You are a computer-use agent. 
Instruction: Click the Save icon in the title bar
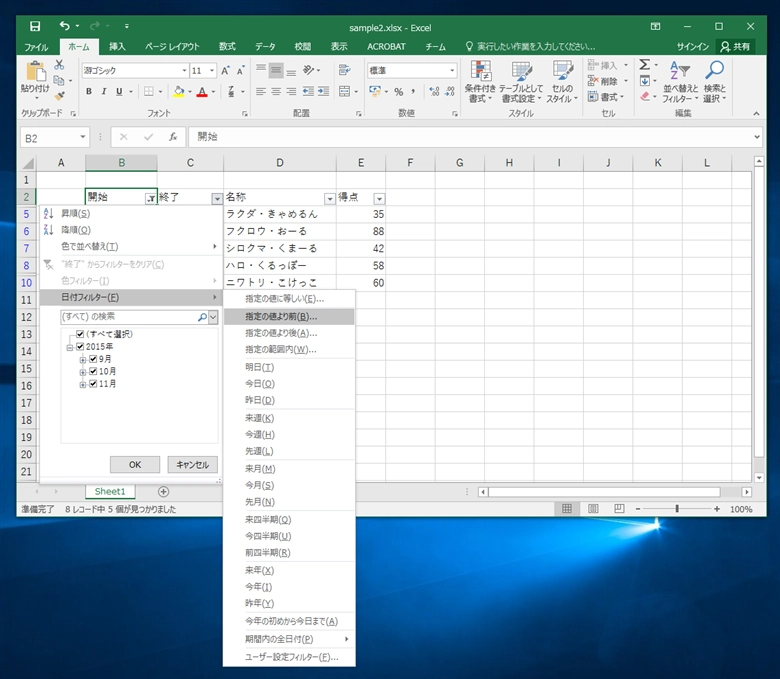click(x=35, y=26)
